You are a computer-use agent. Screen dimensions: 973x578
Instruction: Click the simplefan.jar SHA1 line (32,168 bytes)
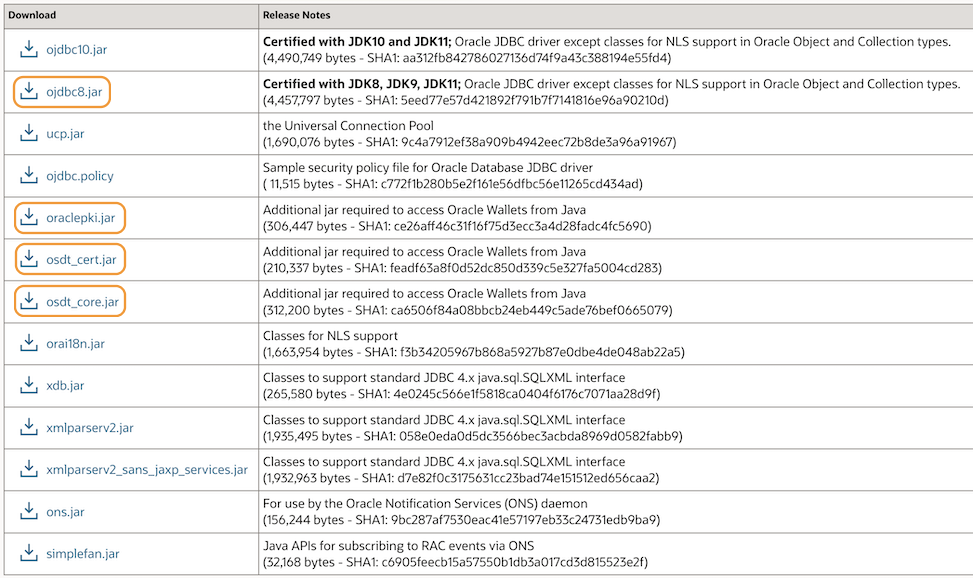pos(455,562)
